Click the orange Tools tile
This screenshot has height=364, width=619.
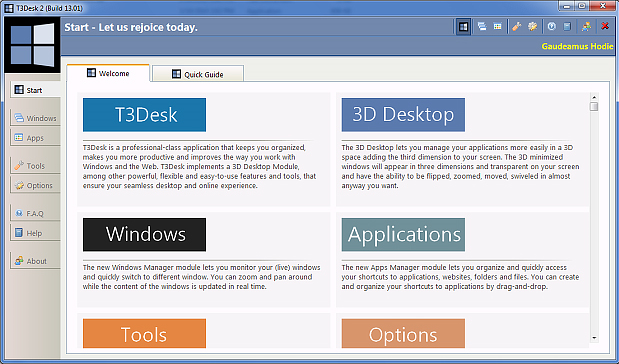coord(144,334)
